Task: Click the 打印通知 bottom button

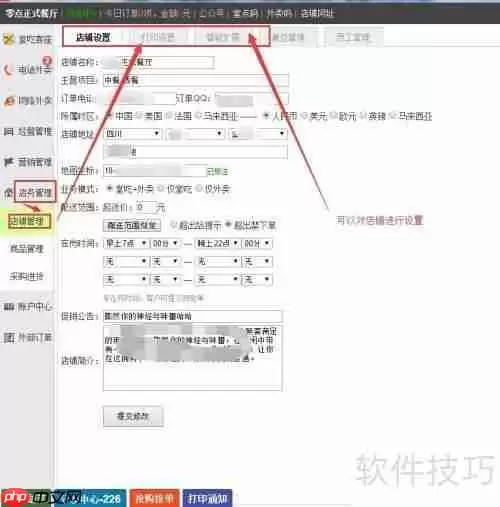Action: point(207,498)
